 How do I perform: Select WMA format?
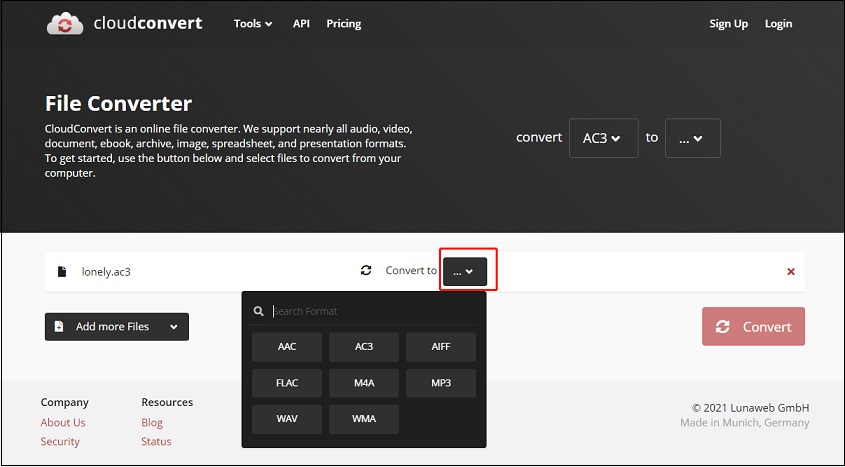click(364, 419)
